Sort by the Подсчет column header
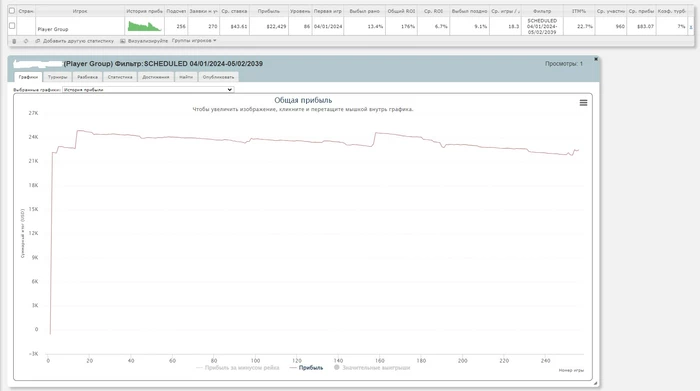Viewport: 700px width, 391px height. (x=176, y=11)
